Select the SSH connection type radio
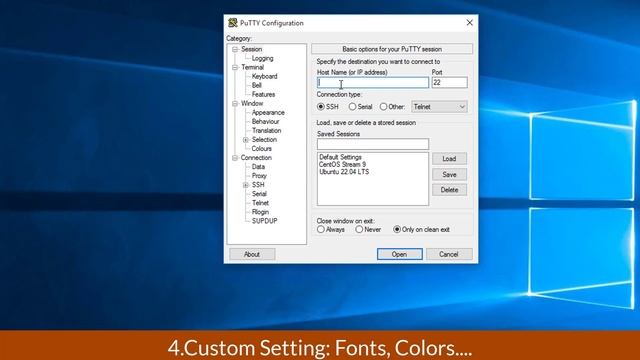 coord(321,107)
